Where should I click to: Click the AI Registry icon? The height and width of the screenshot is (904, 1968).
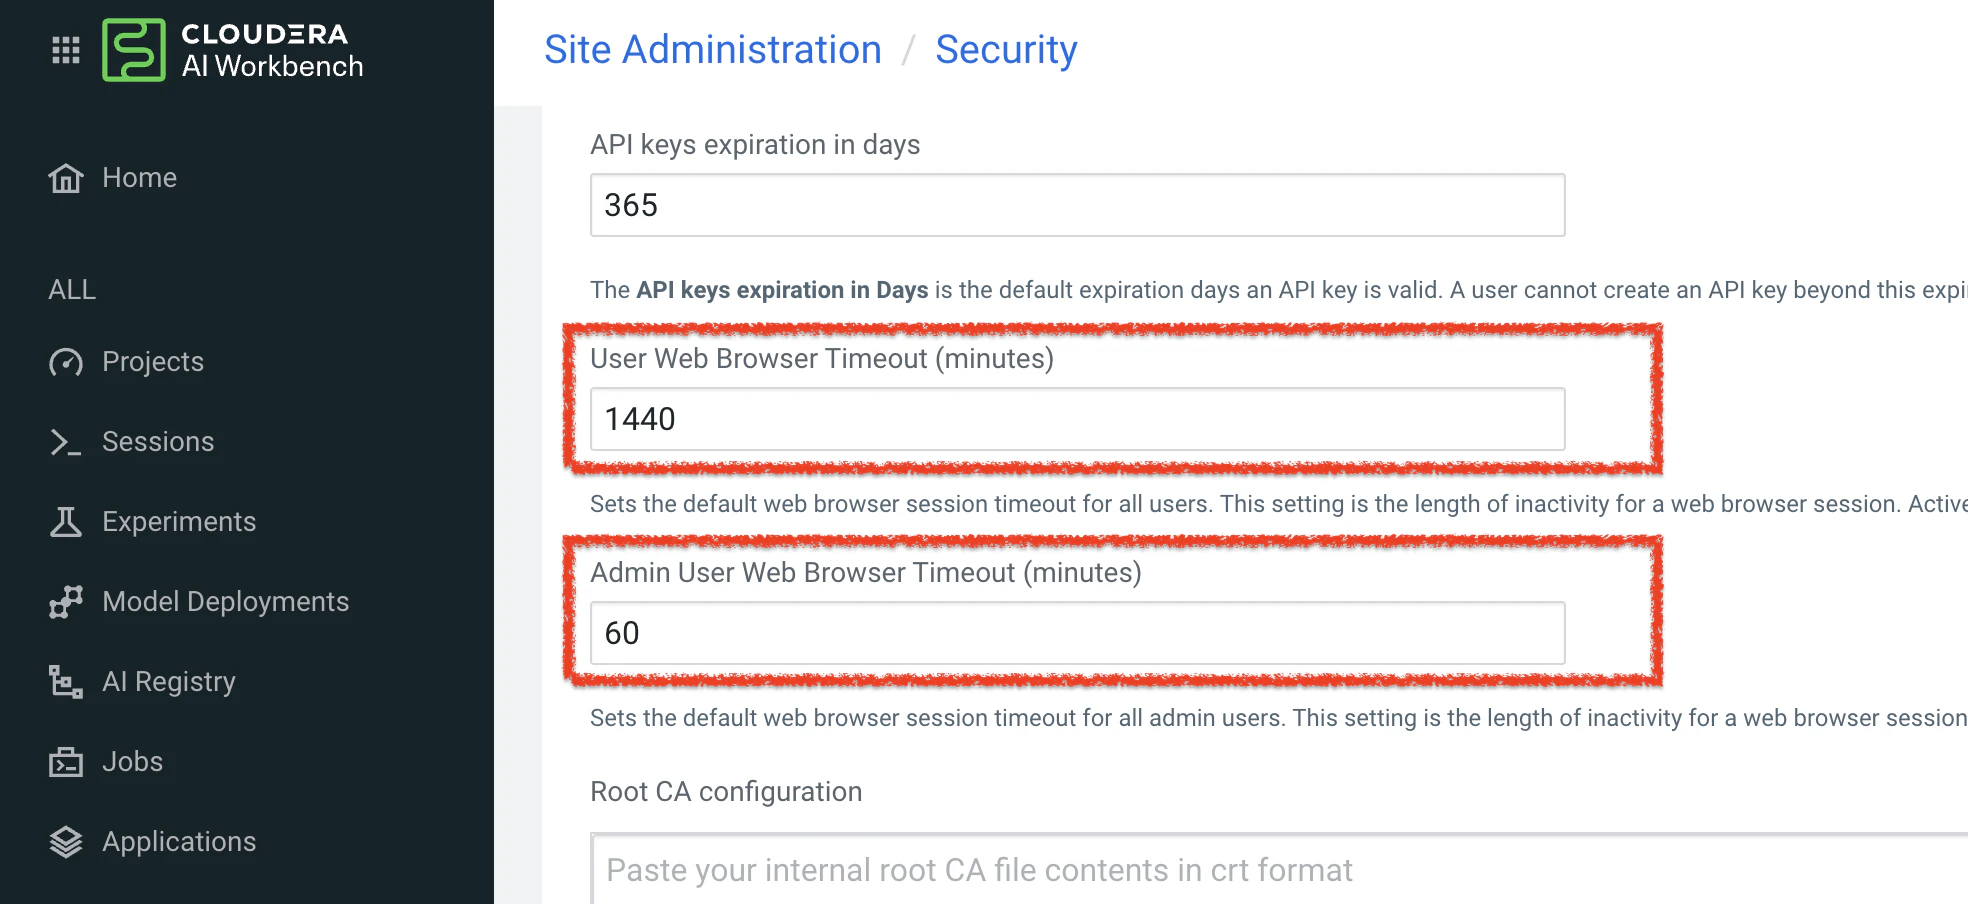(x=66, y=682)
